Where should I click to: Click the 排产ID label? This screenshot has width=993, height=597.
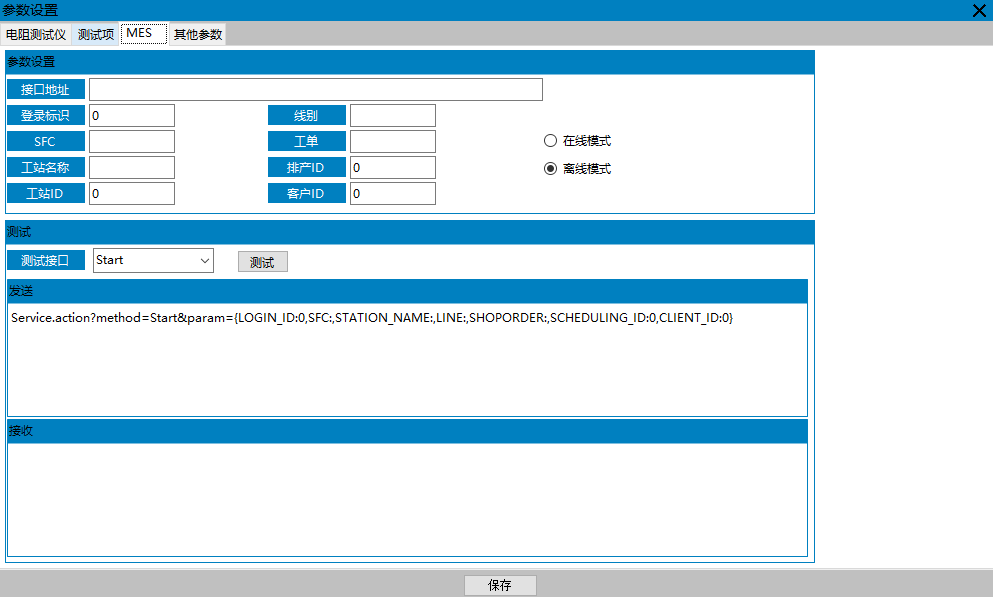(307, 167)
